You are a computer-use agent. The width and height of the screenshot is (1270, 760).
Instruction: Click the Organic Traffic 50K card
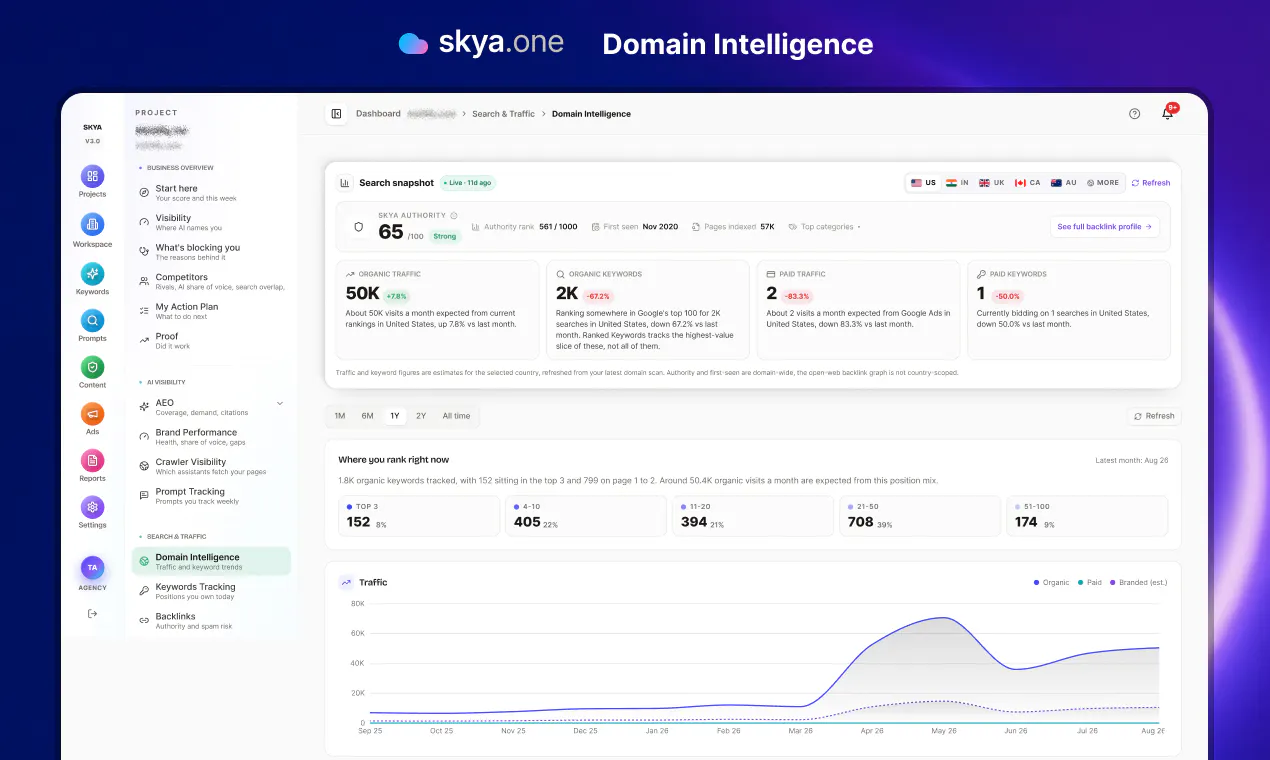coord(437,310)
